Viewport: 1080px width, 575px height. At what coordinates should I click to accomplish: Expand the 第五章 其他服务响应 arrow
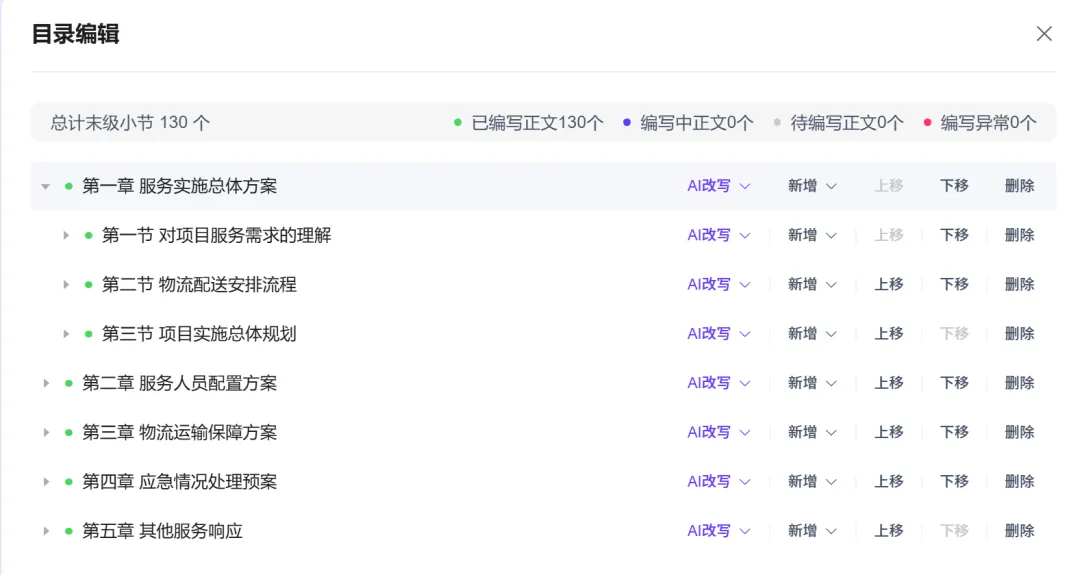click(45, 531)
